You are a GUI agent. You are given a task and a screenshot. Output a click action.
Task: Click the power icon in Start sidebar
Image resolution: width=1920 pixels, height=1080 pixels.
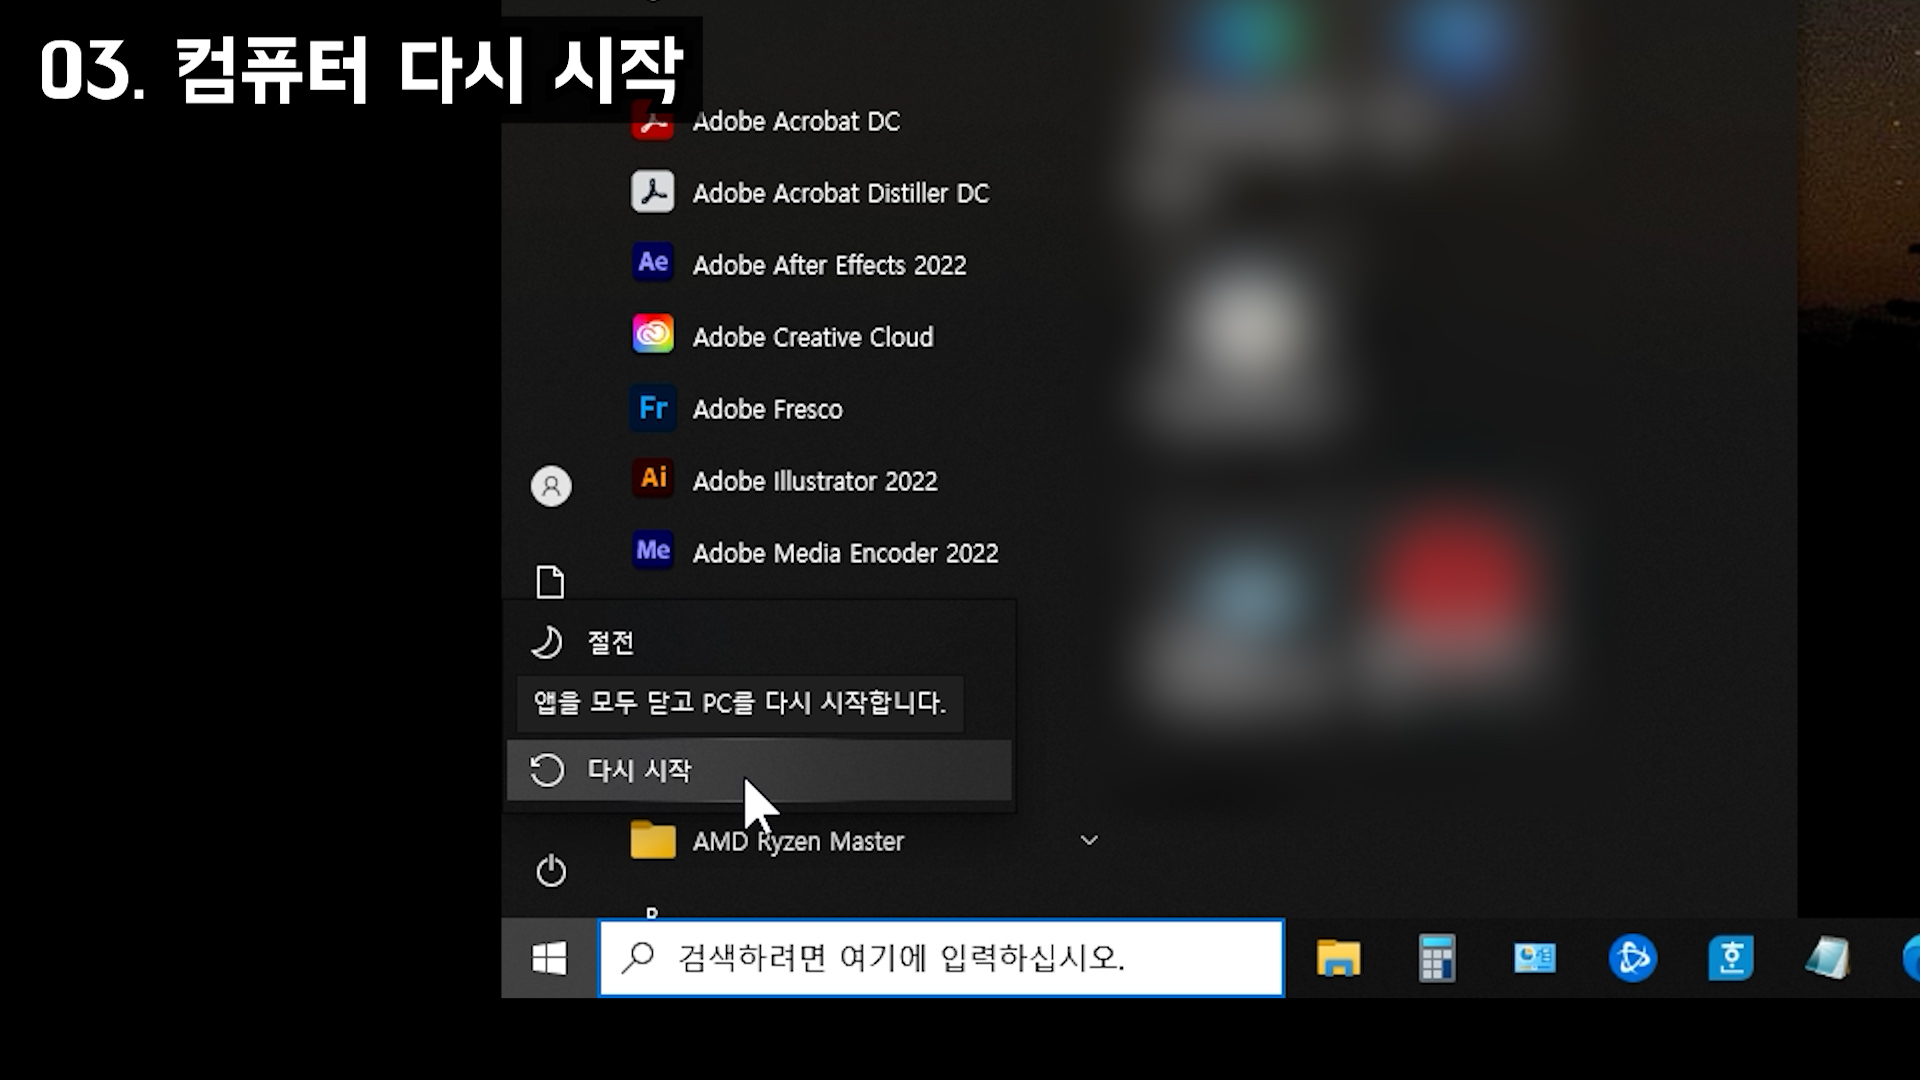click(551, 871)
